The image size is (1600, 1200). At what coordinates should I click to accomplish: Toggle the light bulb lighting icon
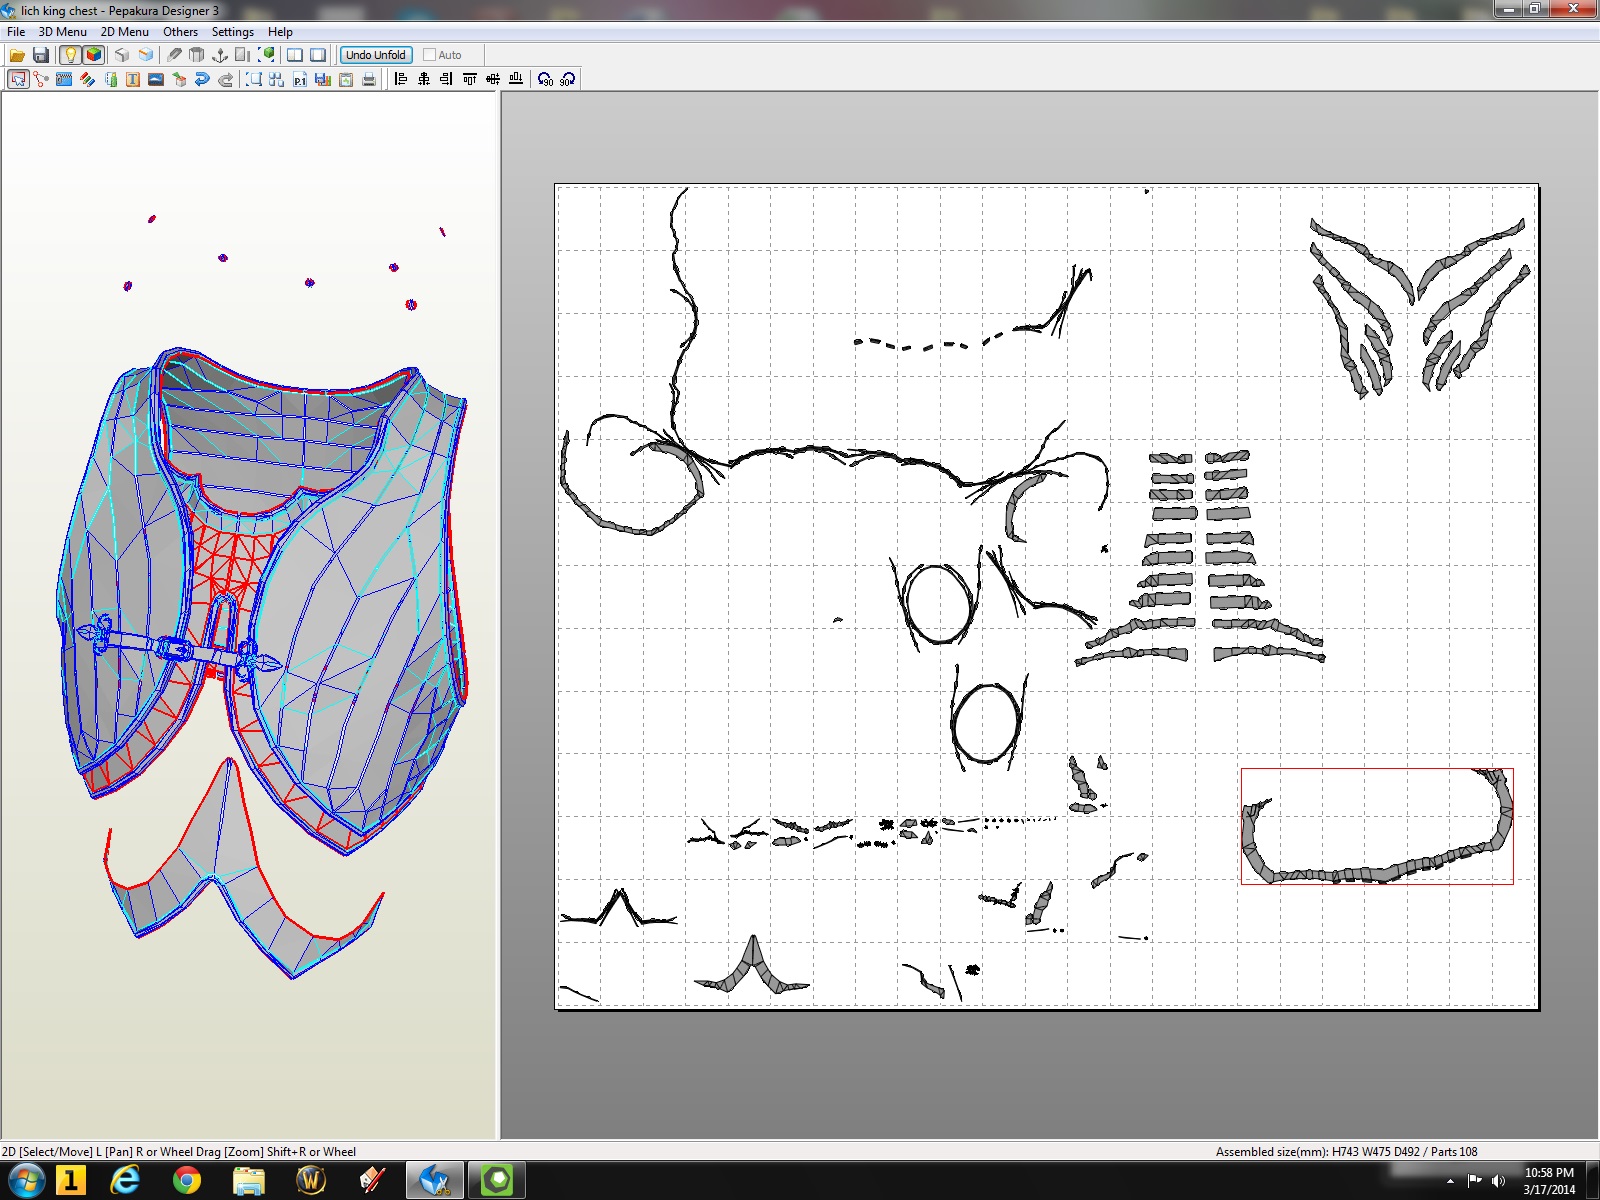70,55
